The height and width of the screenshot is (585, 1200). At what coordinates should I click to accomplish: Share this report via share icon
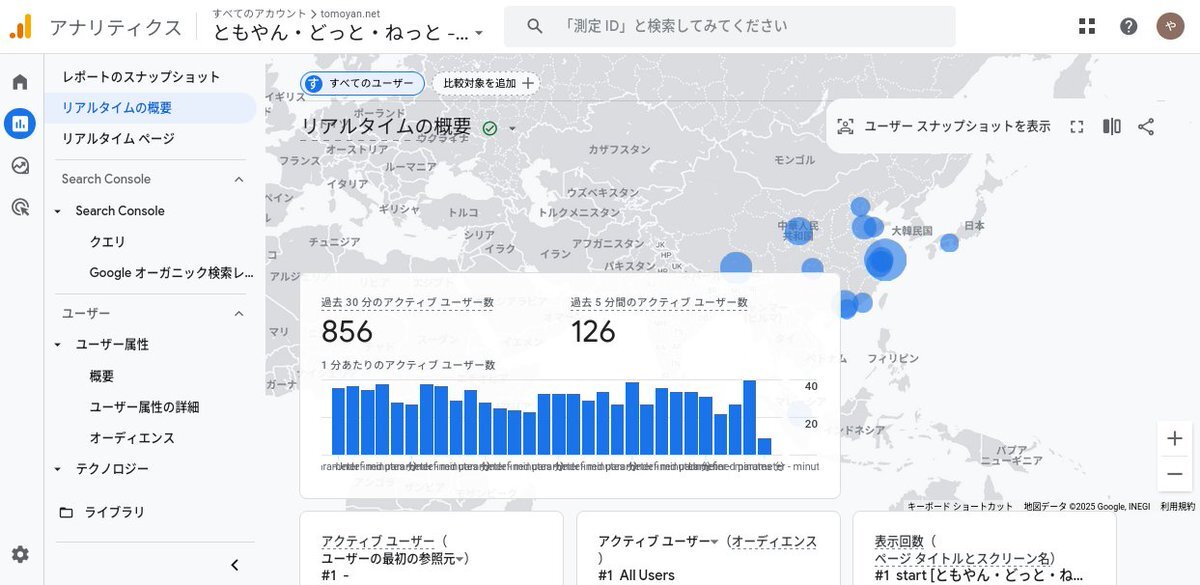[x=1146, y=126]
